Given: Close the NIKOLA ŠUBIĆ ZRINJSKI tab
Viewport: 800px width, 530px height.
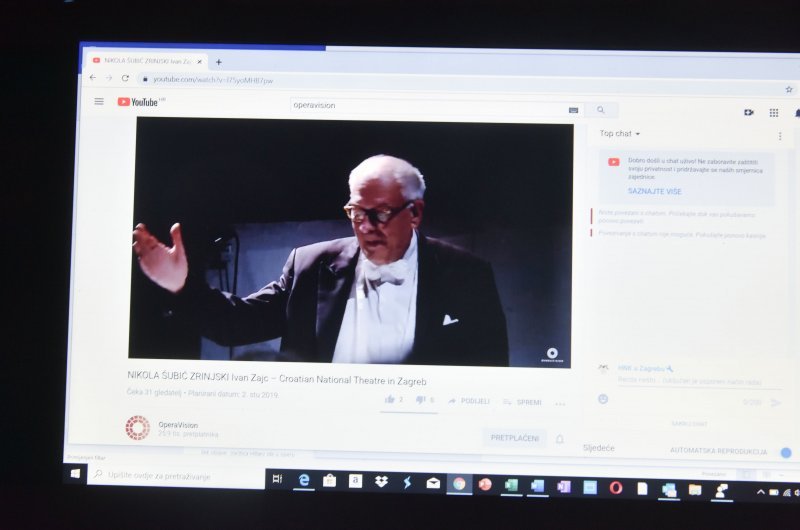Looking at the screenshot, I should pos(199,62).
